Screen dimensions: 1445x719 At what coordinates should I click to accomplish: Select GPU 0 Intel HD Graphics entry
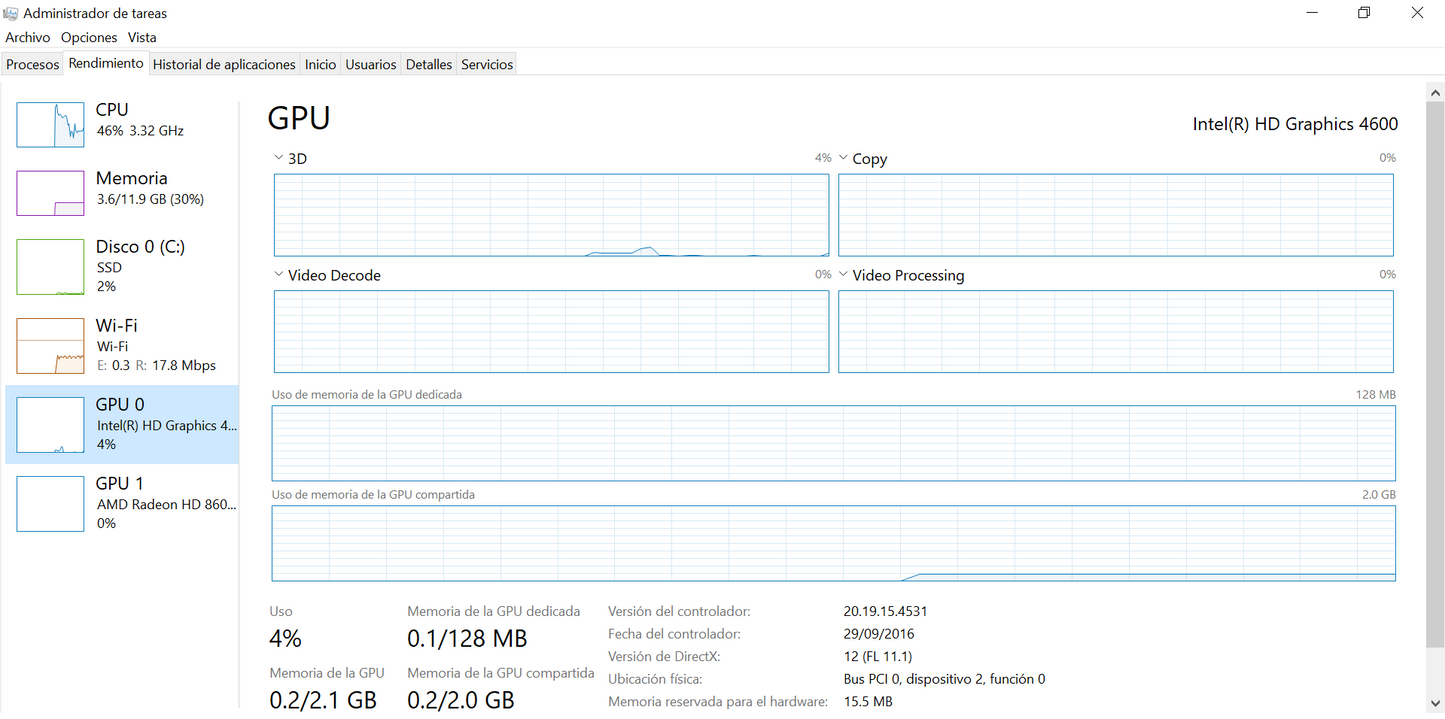[122, 424]
